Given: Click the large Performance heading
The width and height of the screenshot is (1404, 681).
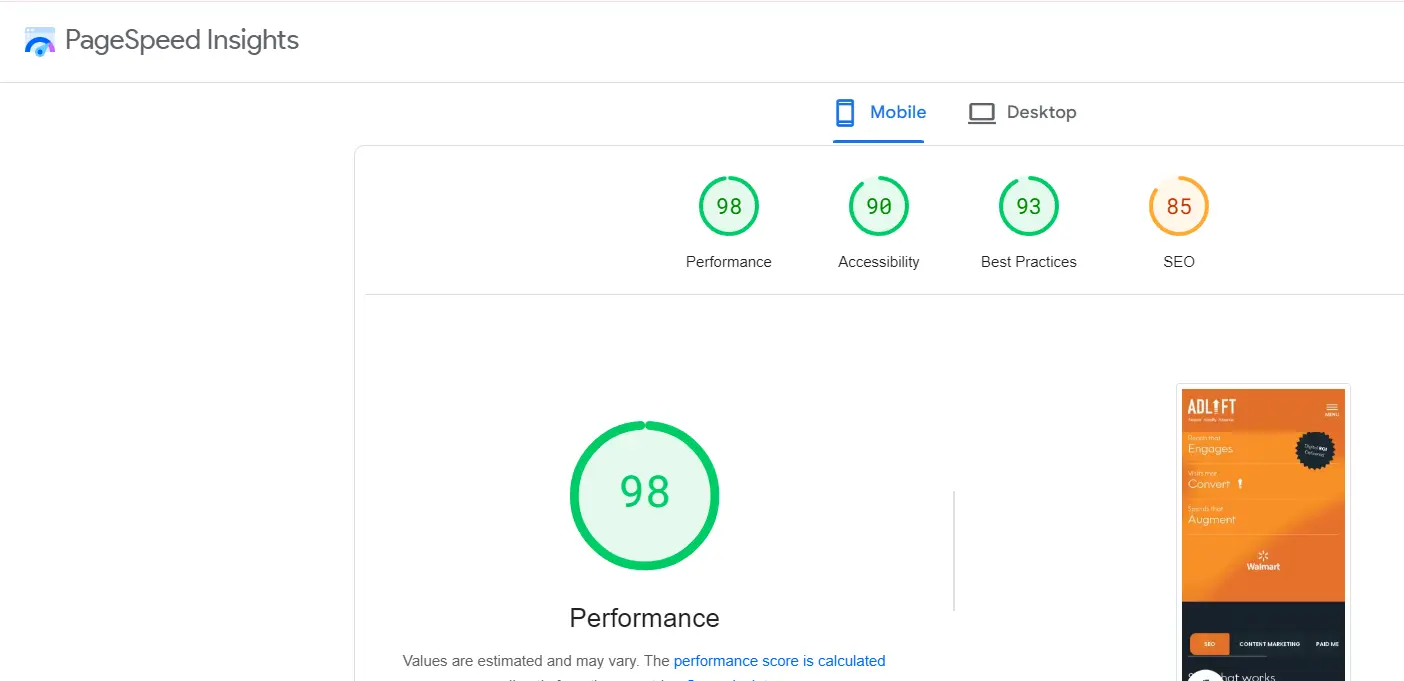Looking at the screenshot, I should pos(645,618).
